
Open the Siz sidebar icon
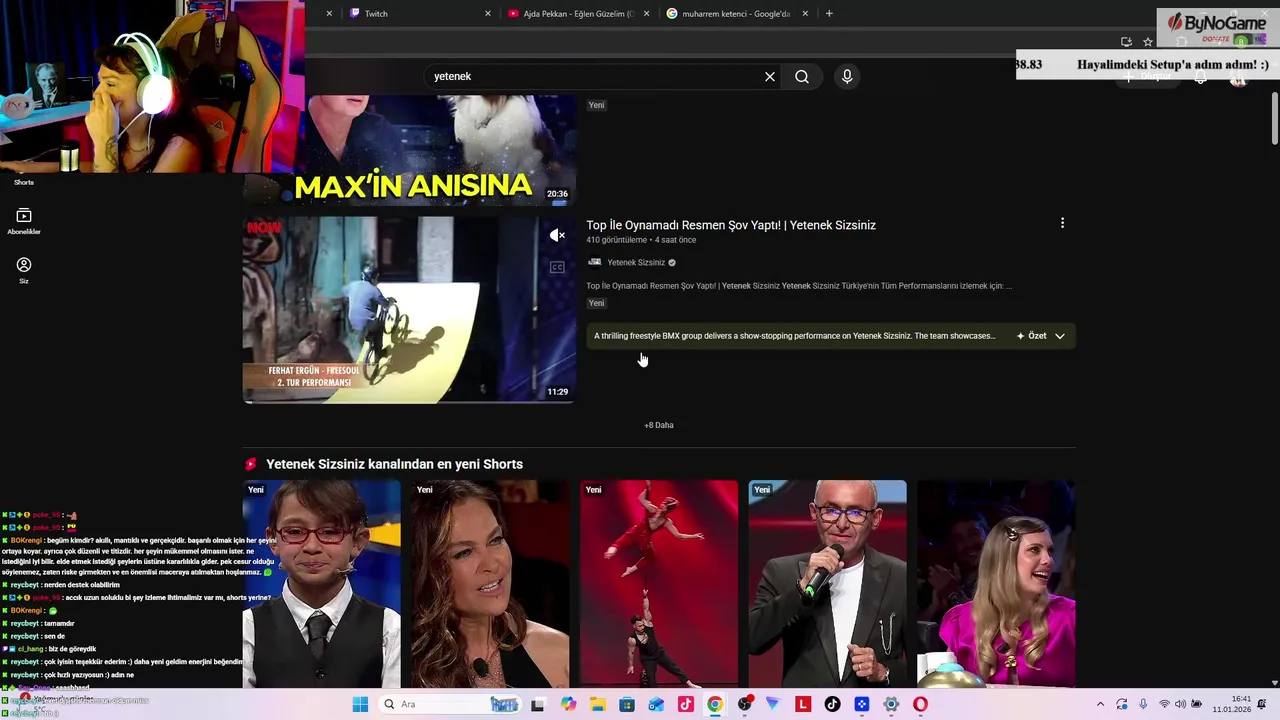point(24,270)
